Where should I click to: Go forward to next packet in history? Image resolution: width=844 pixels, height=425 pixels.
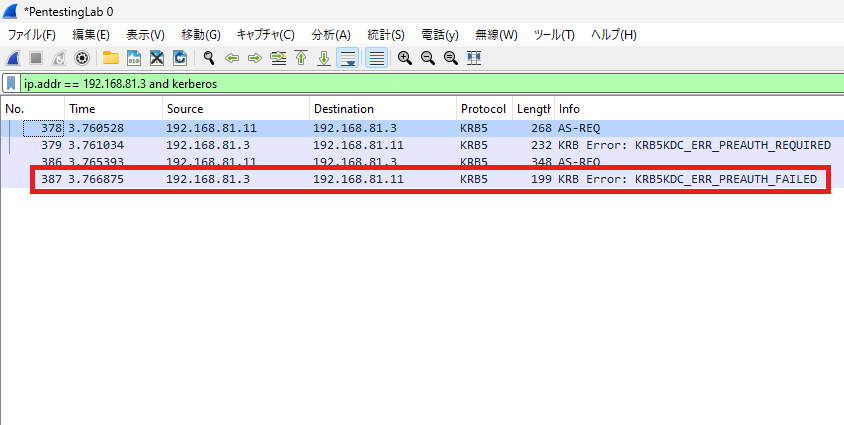pyautogui.click(x=255, y=58)
